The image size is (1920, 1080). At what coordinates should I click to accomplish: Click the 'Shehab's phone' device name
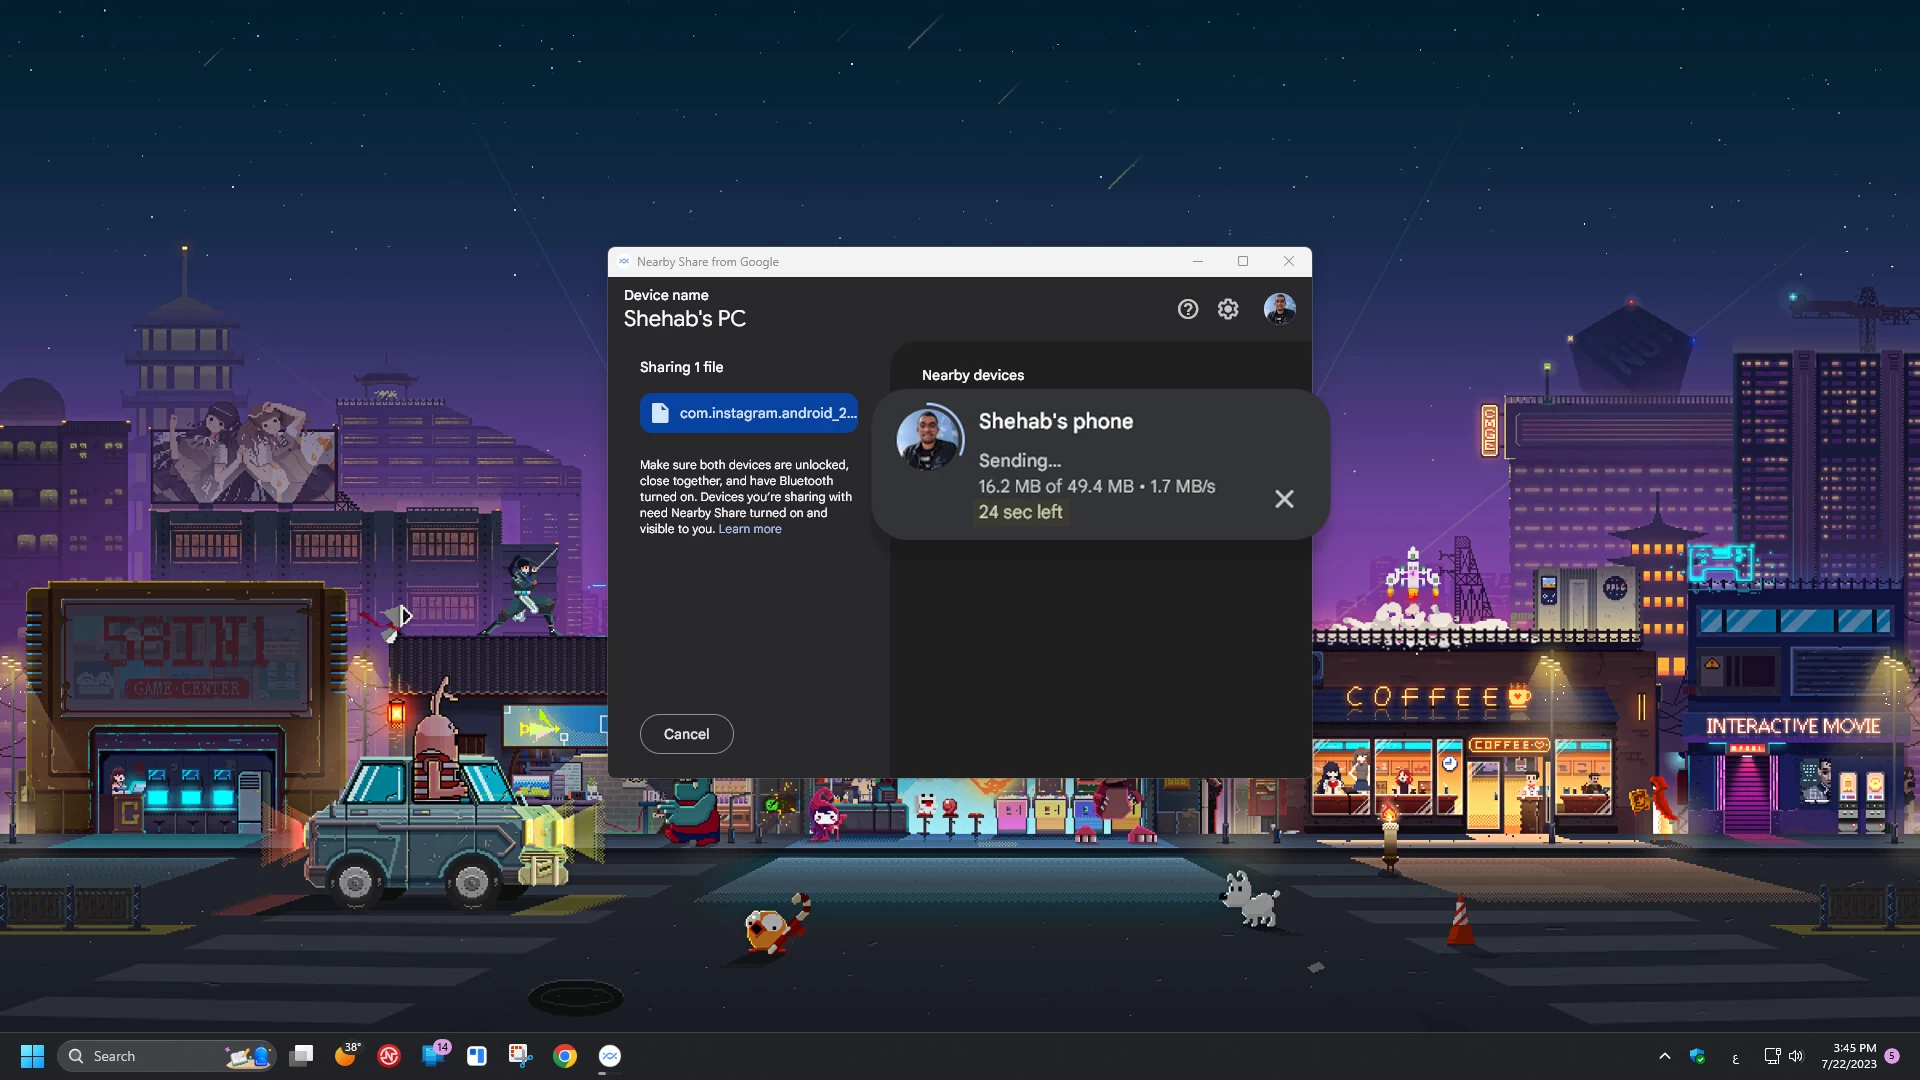1056,421
